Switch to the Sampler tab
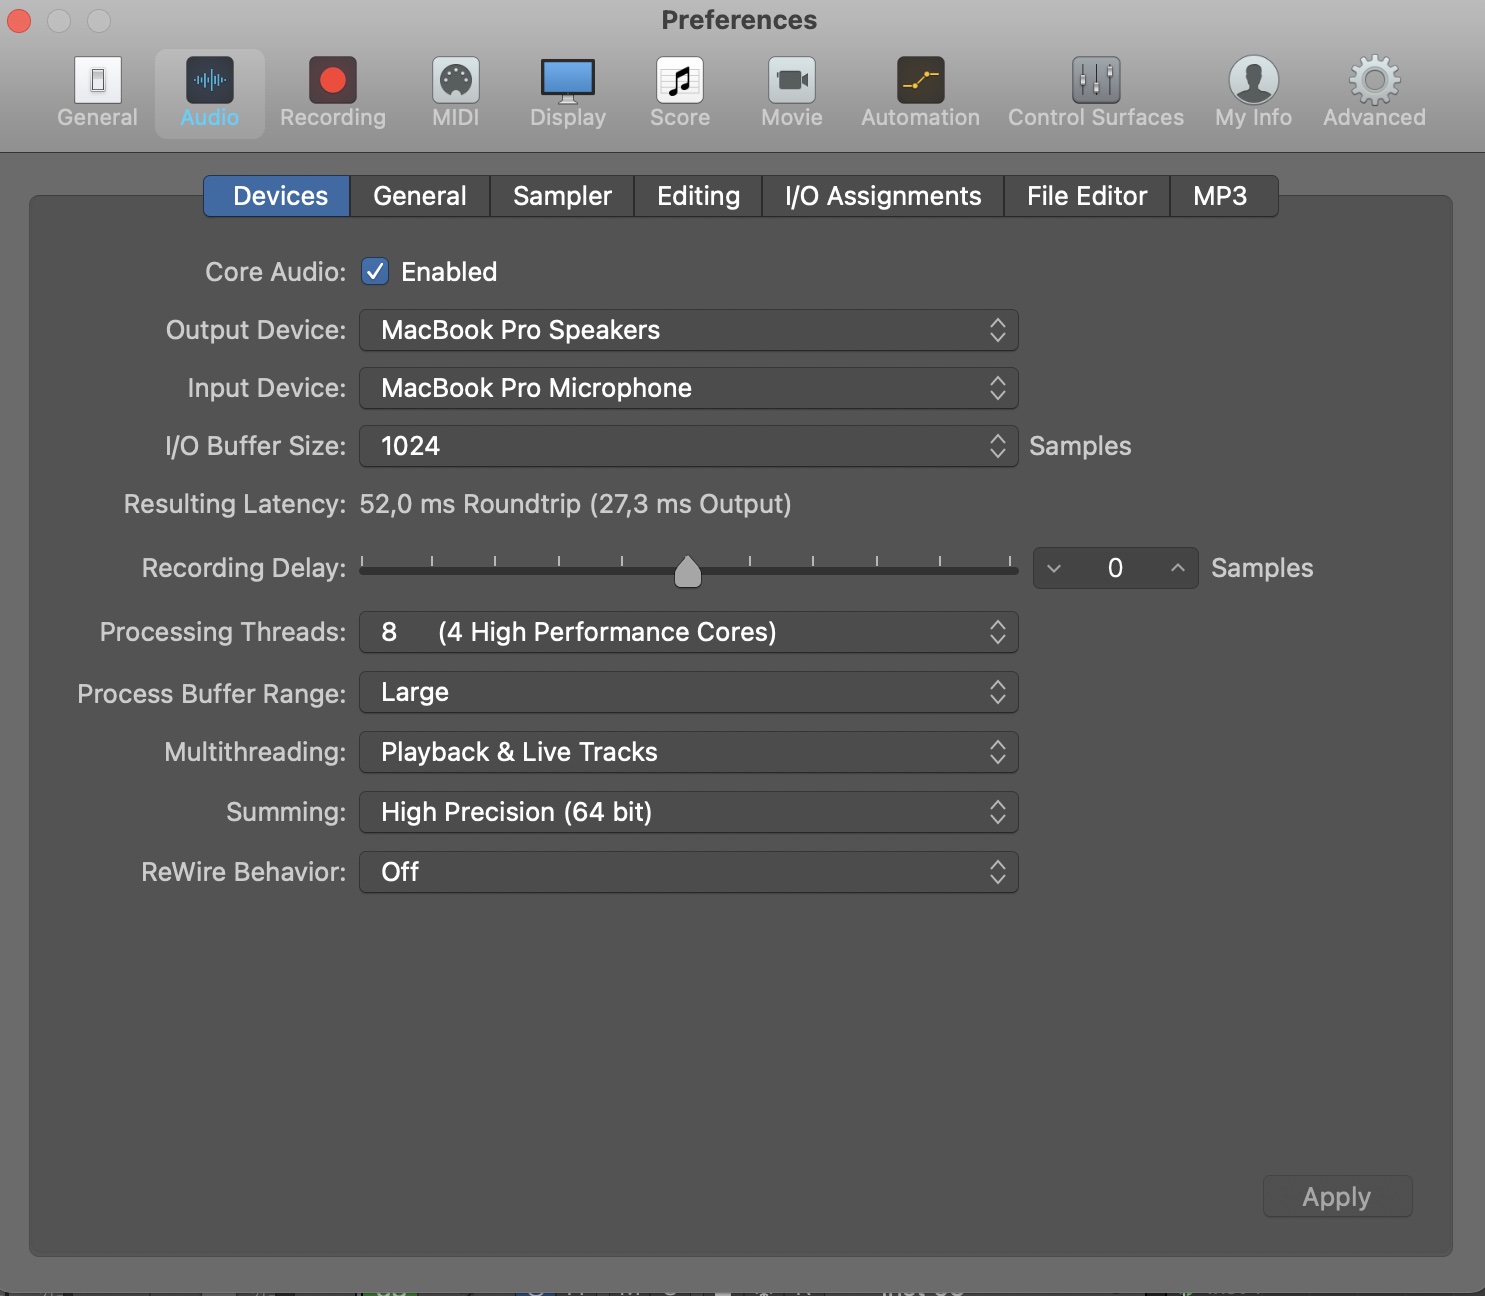 pyautogui.click(x=562, y=196)
